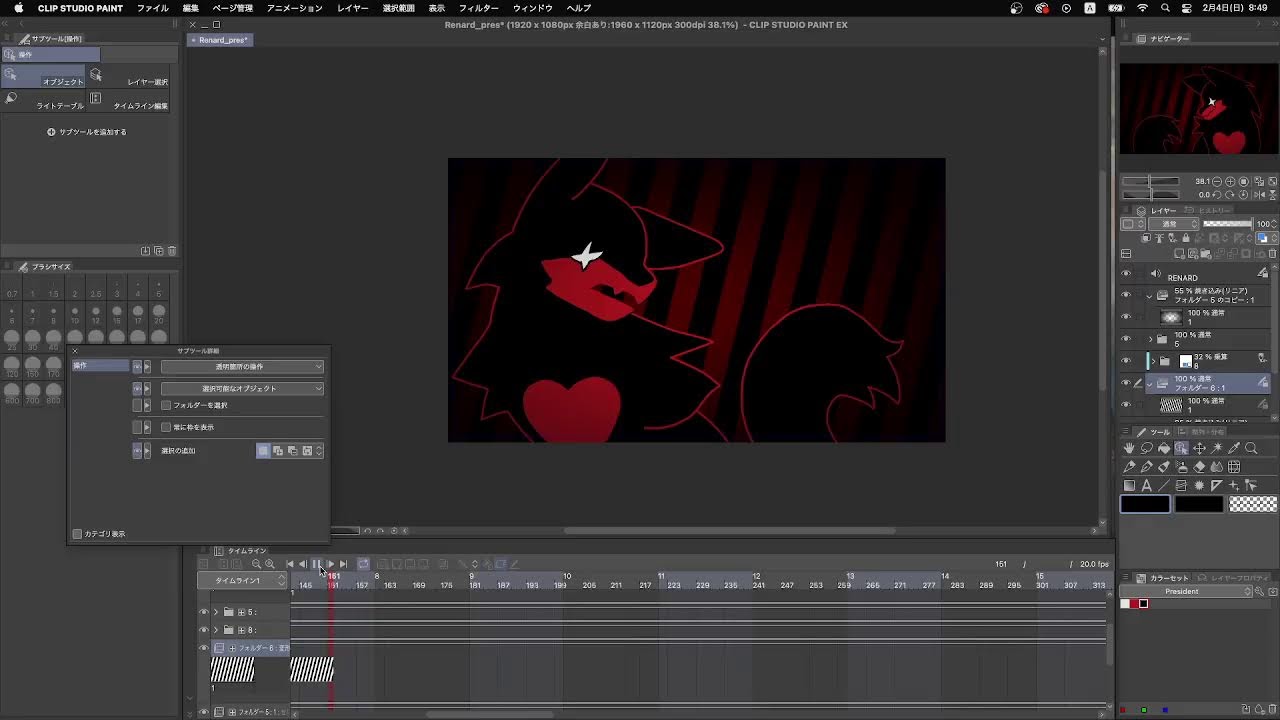Select the Text tool
The image size is (1280, 720).
[1147, 485]
